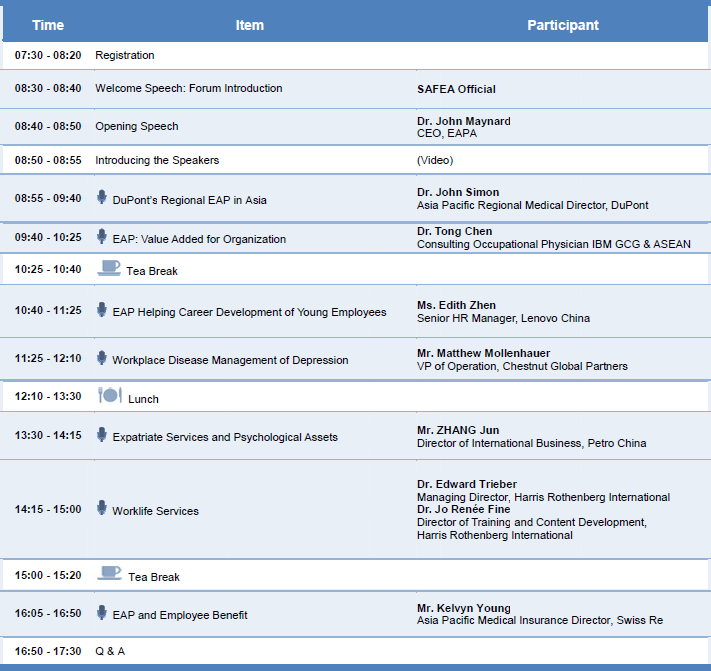Select the 10:40 - 11:25 time cell
711x671 pixels.
click(48, 311)
